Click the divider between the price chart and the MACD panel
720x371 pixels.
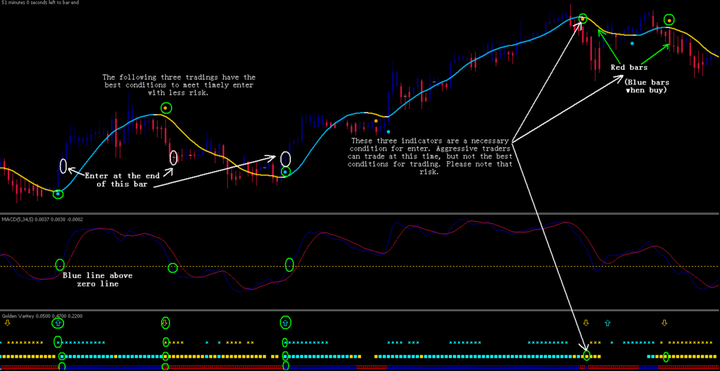click(x=360, y=213)
